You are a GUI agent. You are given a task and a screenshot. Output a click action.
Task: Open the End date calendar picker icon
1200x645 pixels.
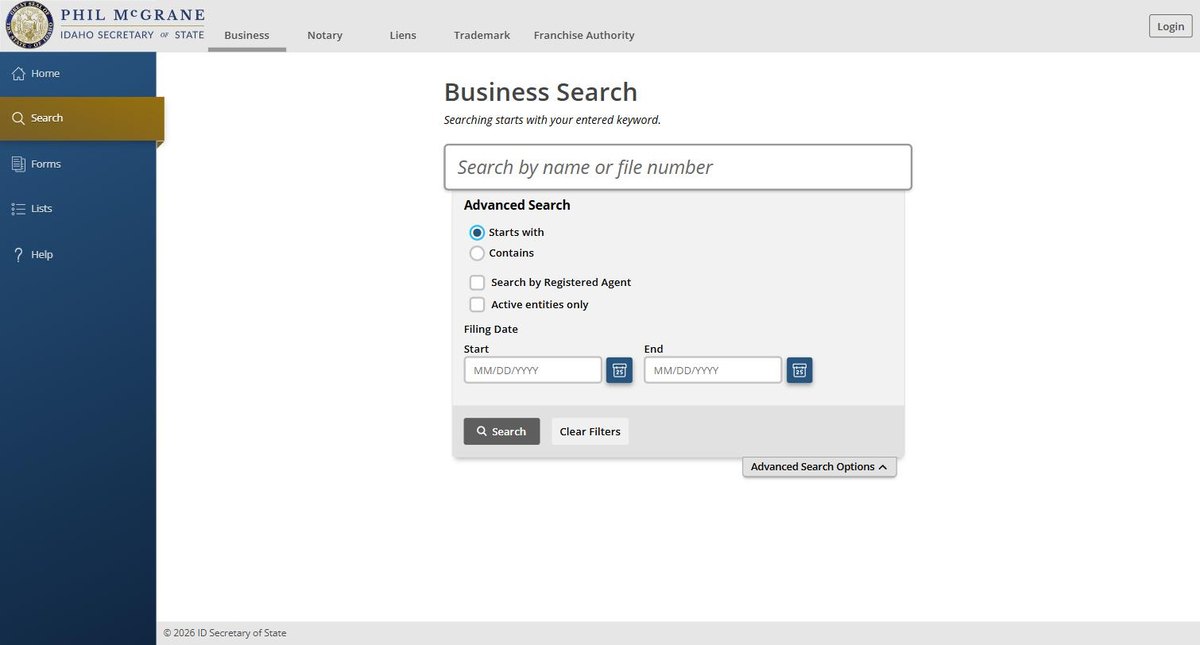tap(799, 370)
